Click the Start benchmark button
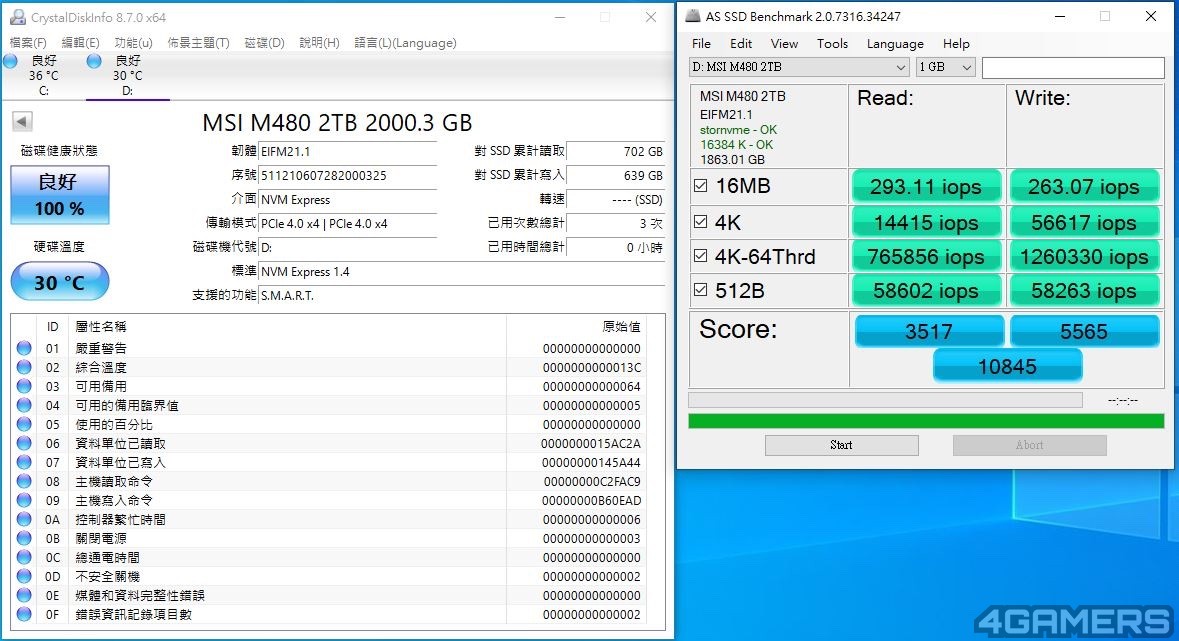The width and height of the screenshot is (1179, 641). click(x=841, y=445)
